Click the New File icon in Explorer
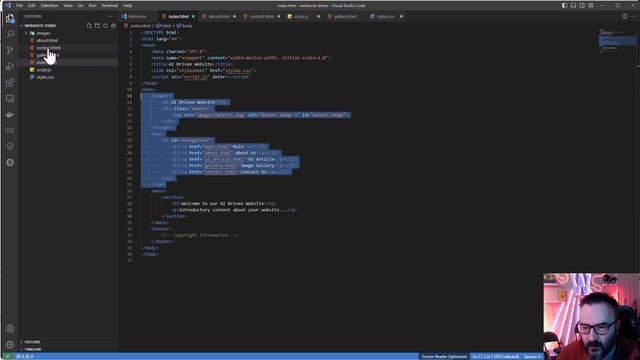 point(89,26)
